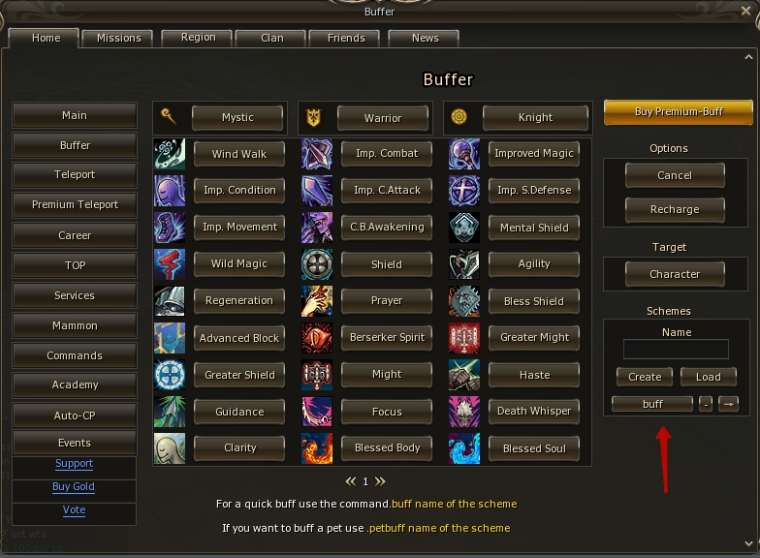Click the Blessed Body flame icon

pos(317,448)
